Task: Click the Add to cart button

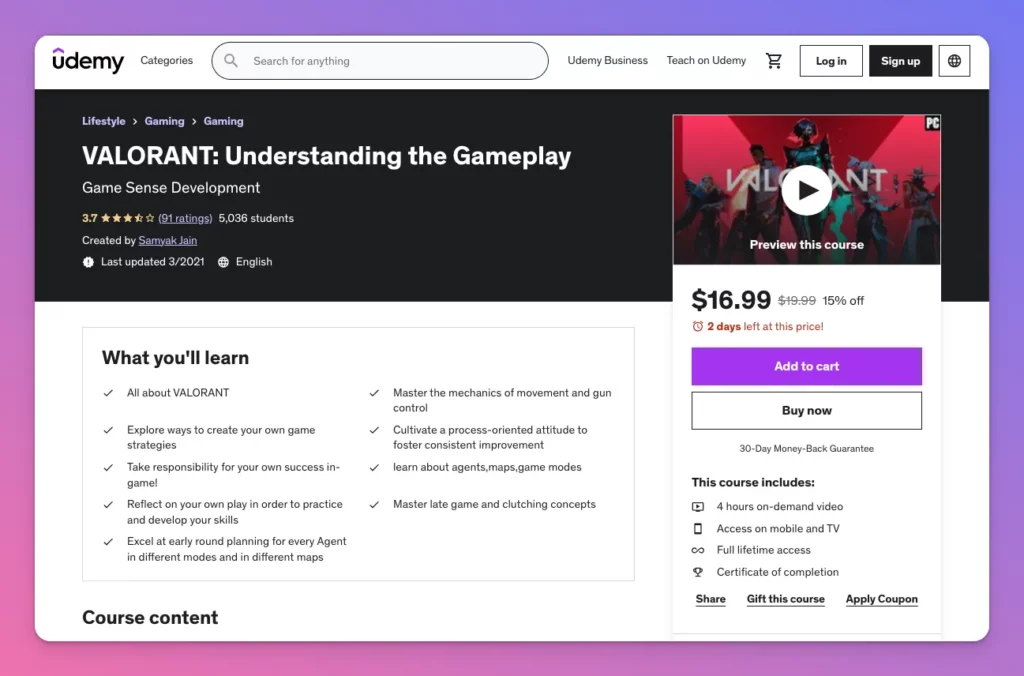Action: click(806, 366)
